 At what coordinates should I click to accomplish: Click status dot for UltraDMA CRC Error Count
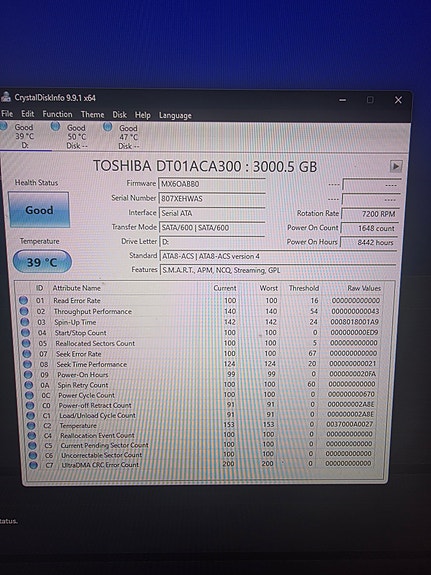click(x=34, y=465)
